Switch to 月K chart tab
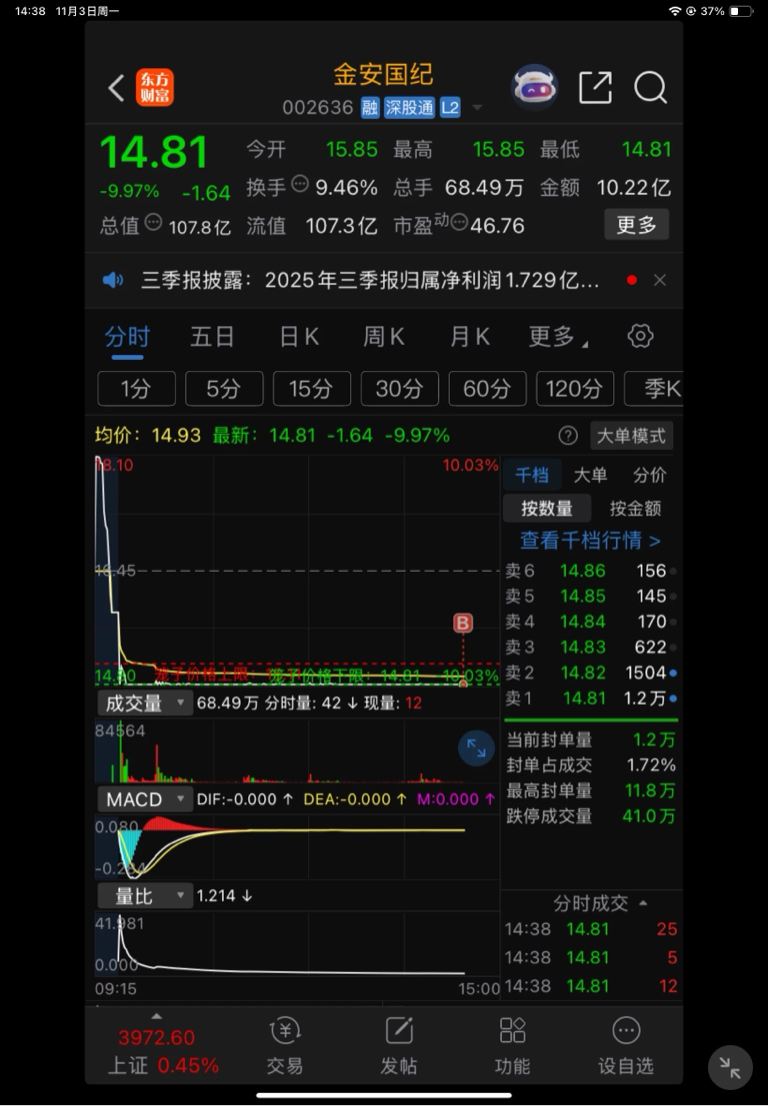The width and height of the screenshot is (768, 1106). pos(470,336)
